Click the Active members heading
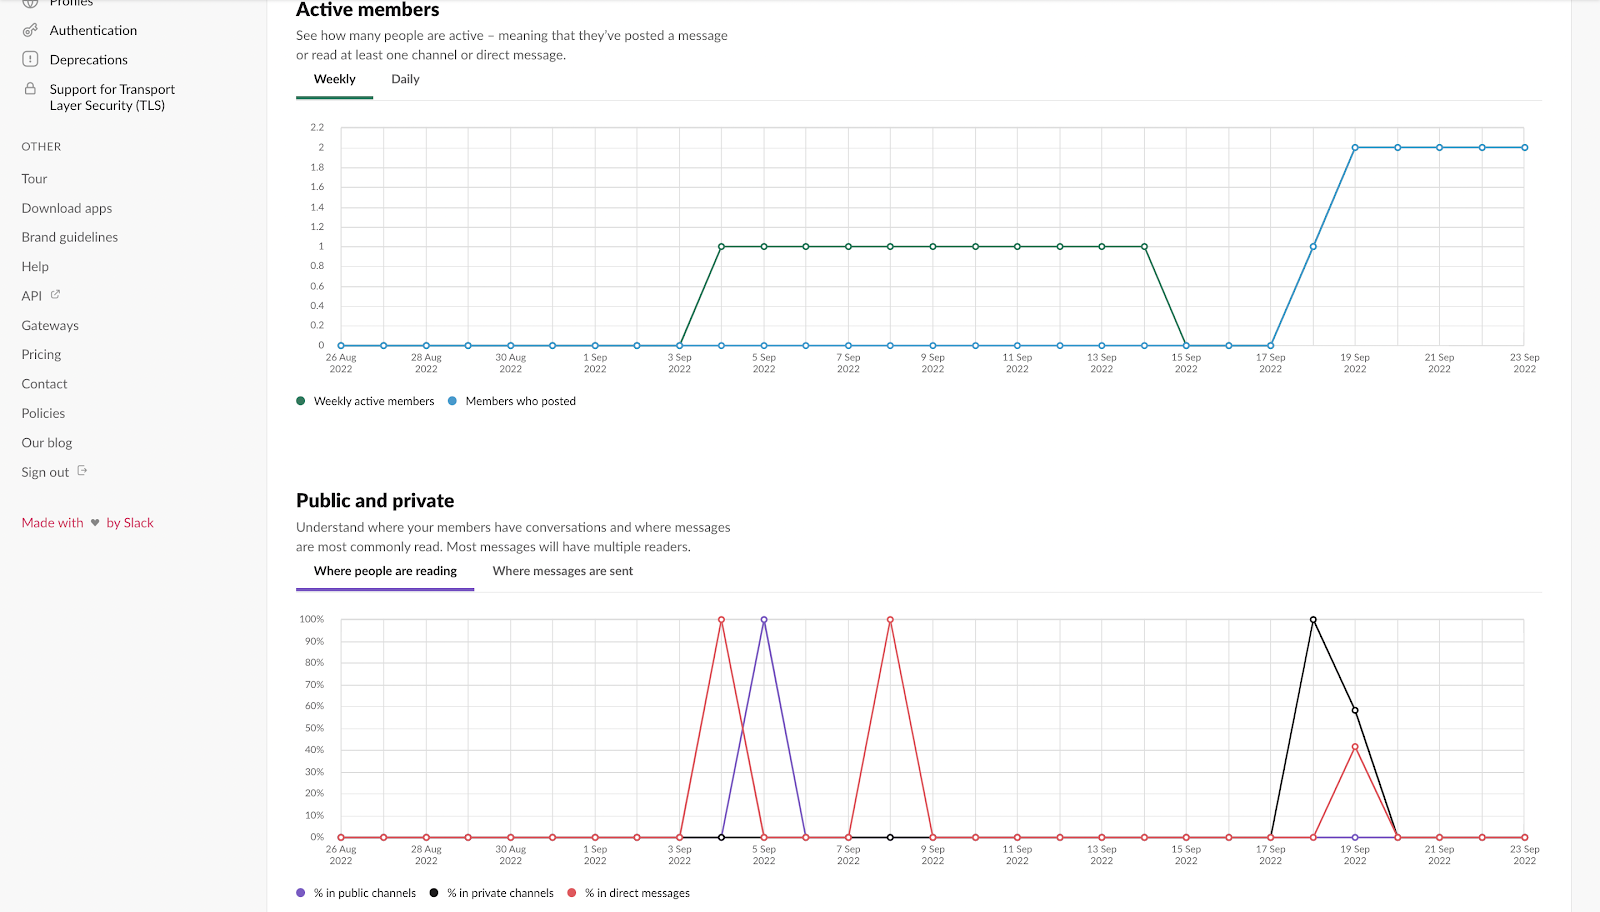 (367, 10)
